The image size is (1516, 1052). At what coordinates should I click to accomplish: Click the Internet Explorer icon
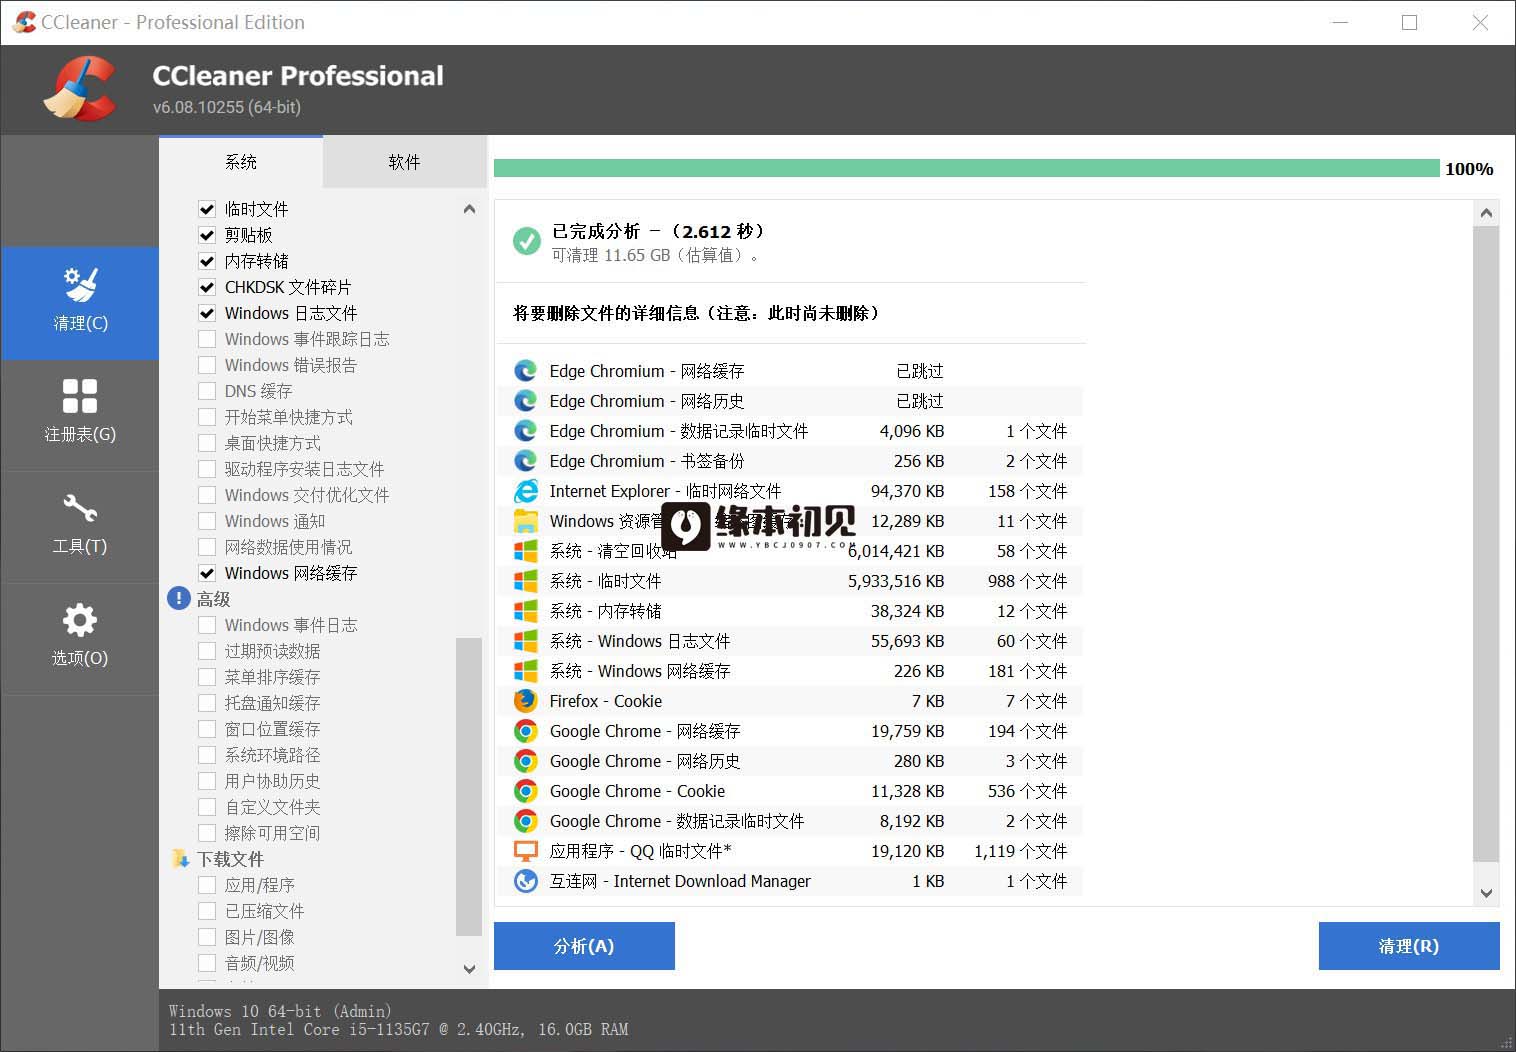[x=525, y=491]
